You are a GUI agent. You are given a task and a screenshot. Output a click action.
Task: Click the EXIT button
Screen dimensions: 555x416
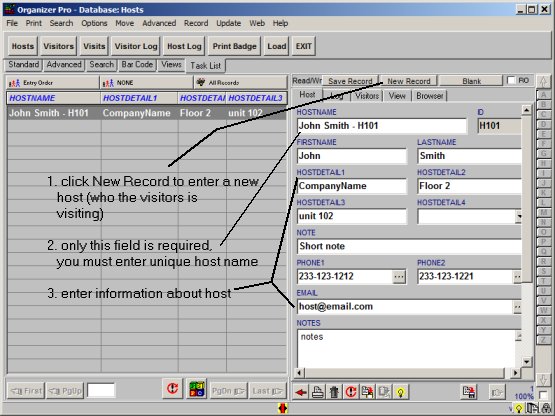tap(304, 46)
